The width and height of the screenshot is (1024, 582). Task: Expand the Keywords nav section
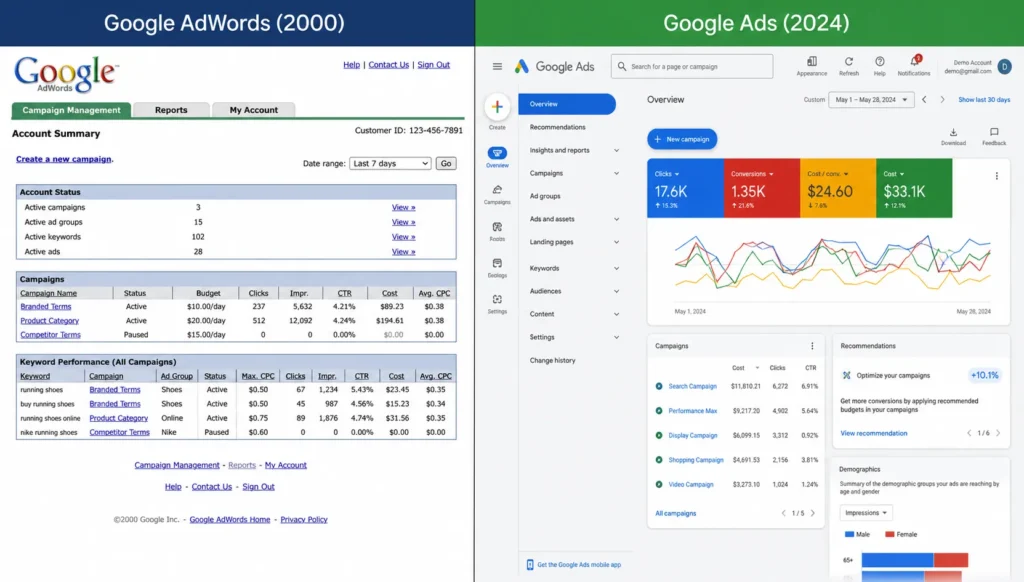616,268
